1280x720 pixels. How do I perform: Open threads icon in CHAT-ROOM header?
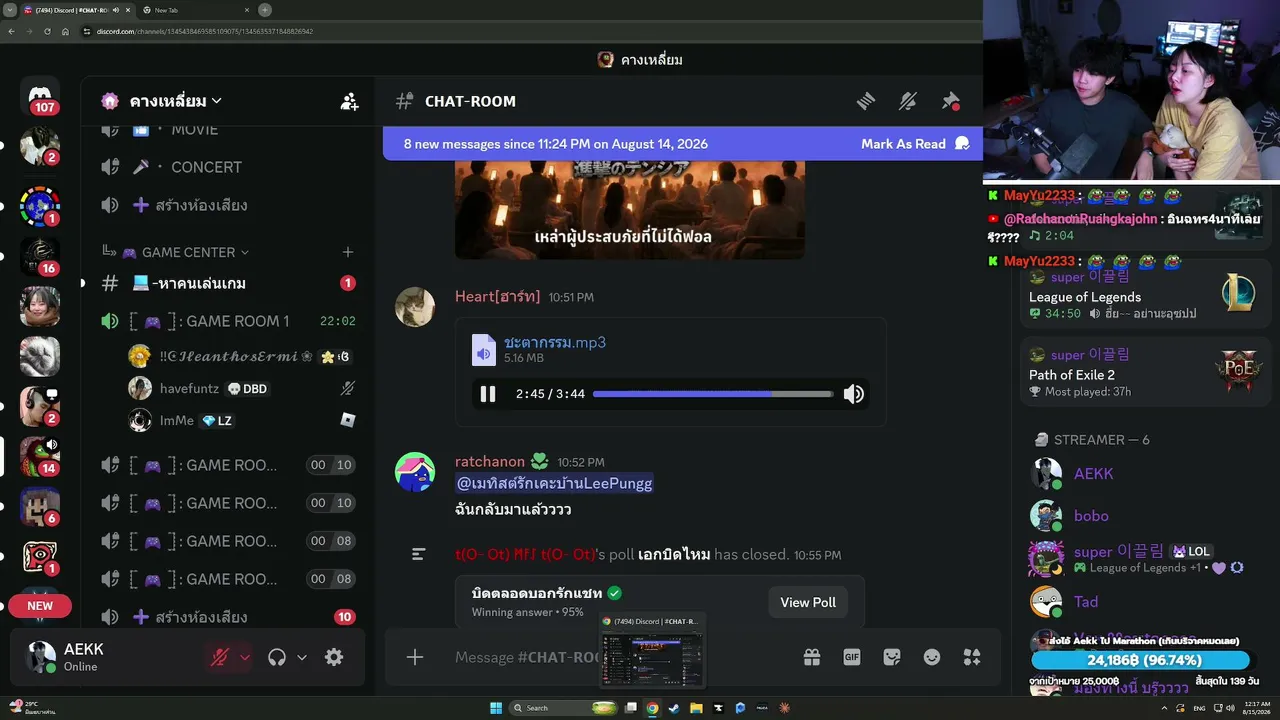(866, 101)
